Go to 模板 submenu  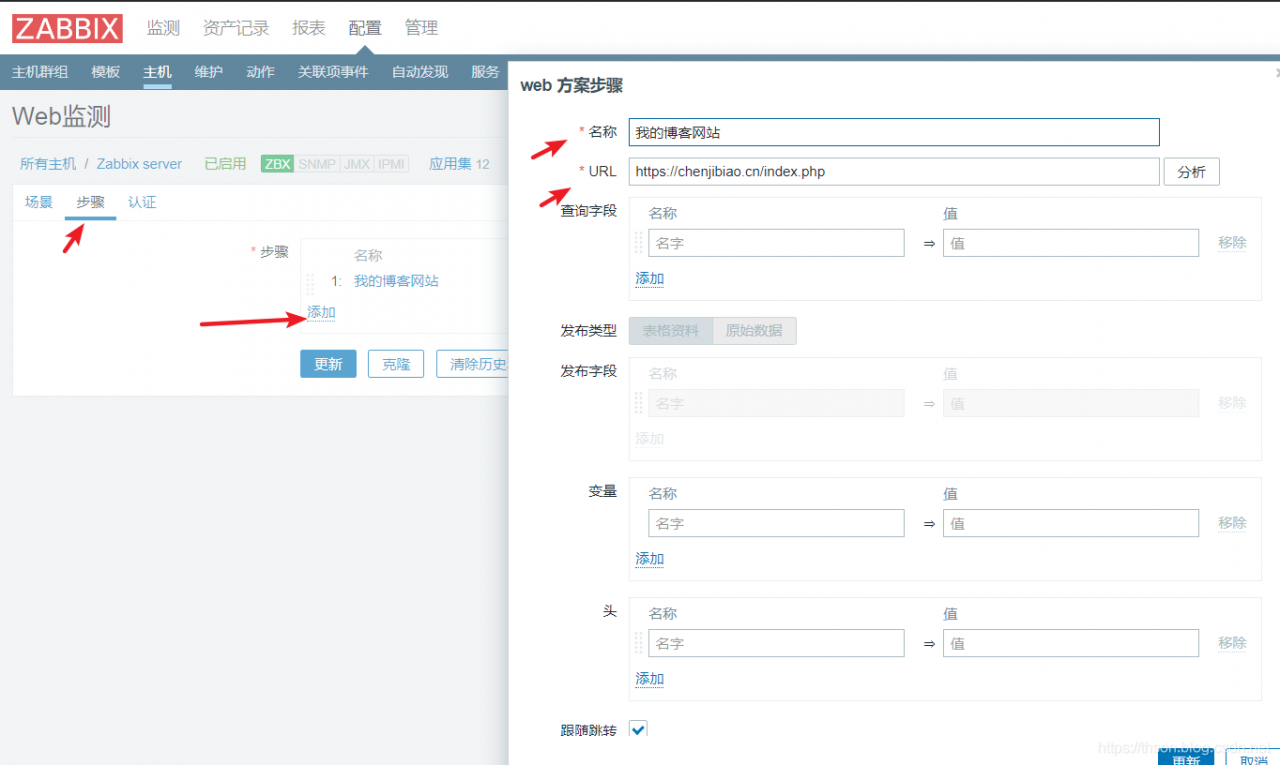106,72
